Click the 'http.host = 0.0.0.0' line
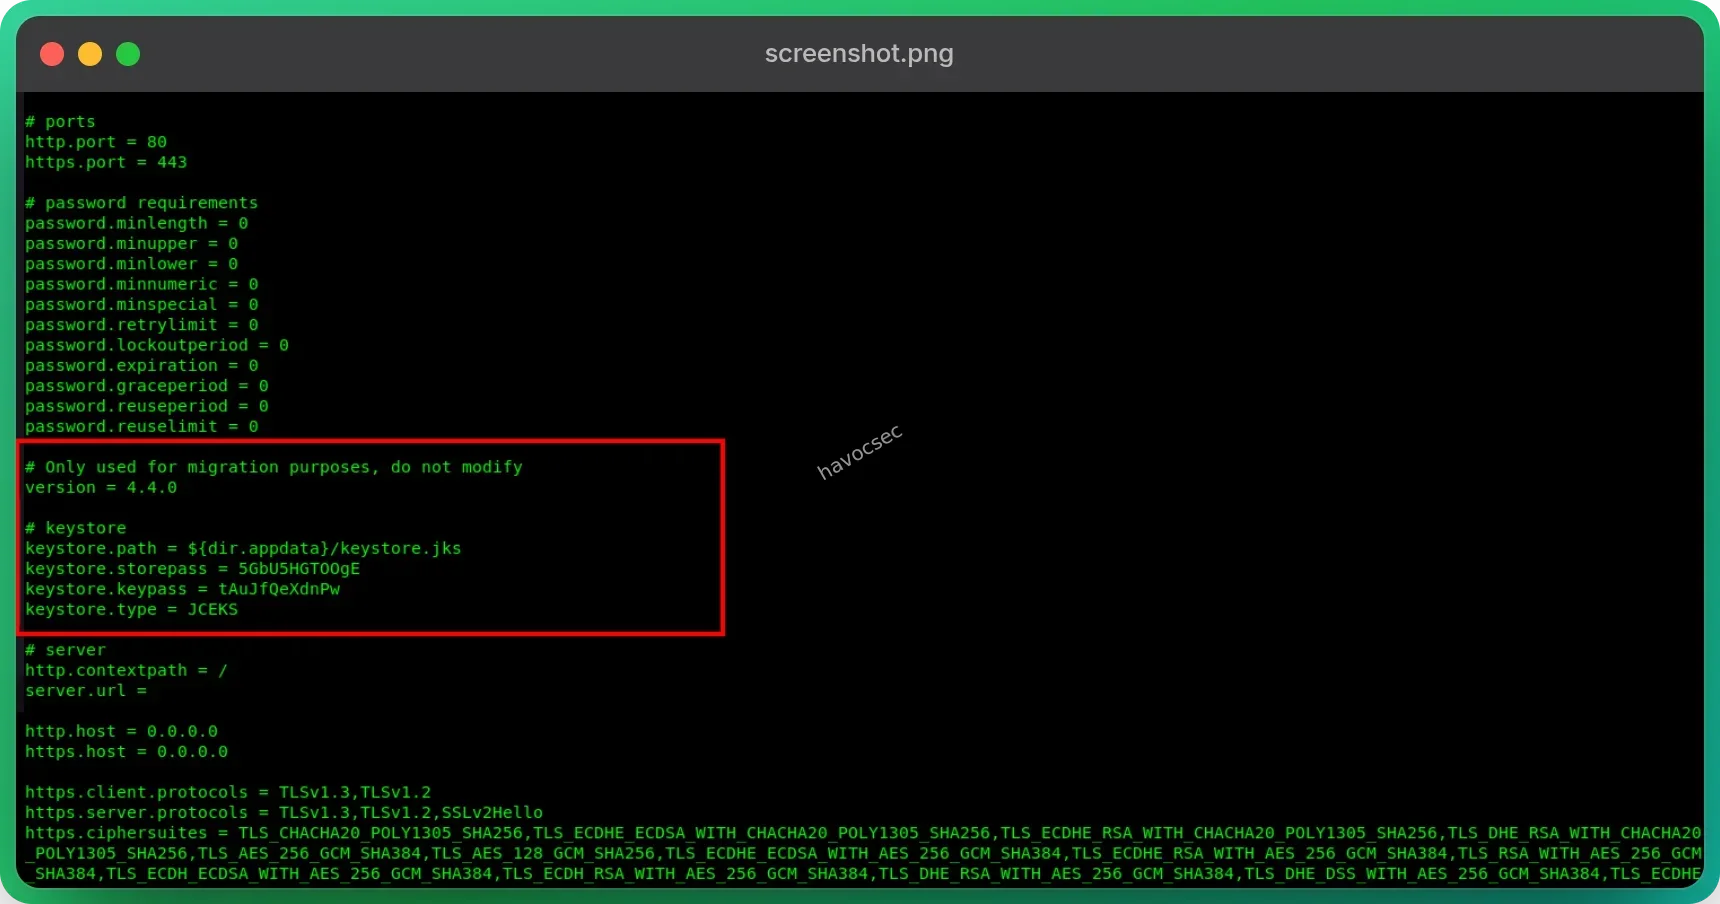 121,732
